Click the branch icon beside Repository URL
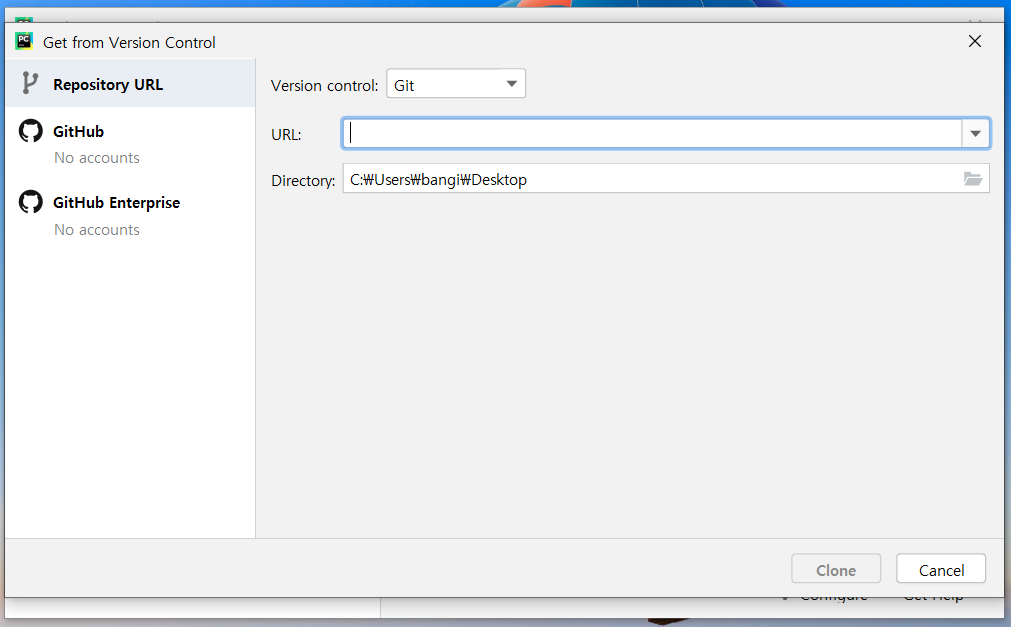This screenshot has height=627, width=1011. pyautogui.click(x=30, y=83)
